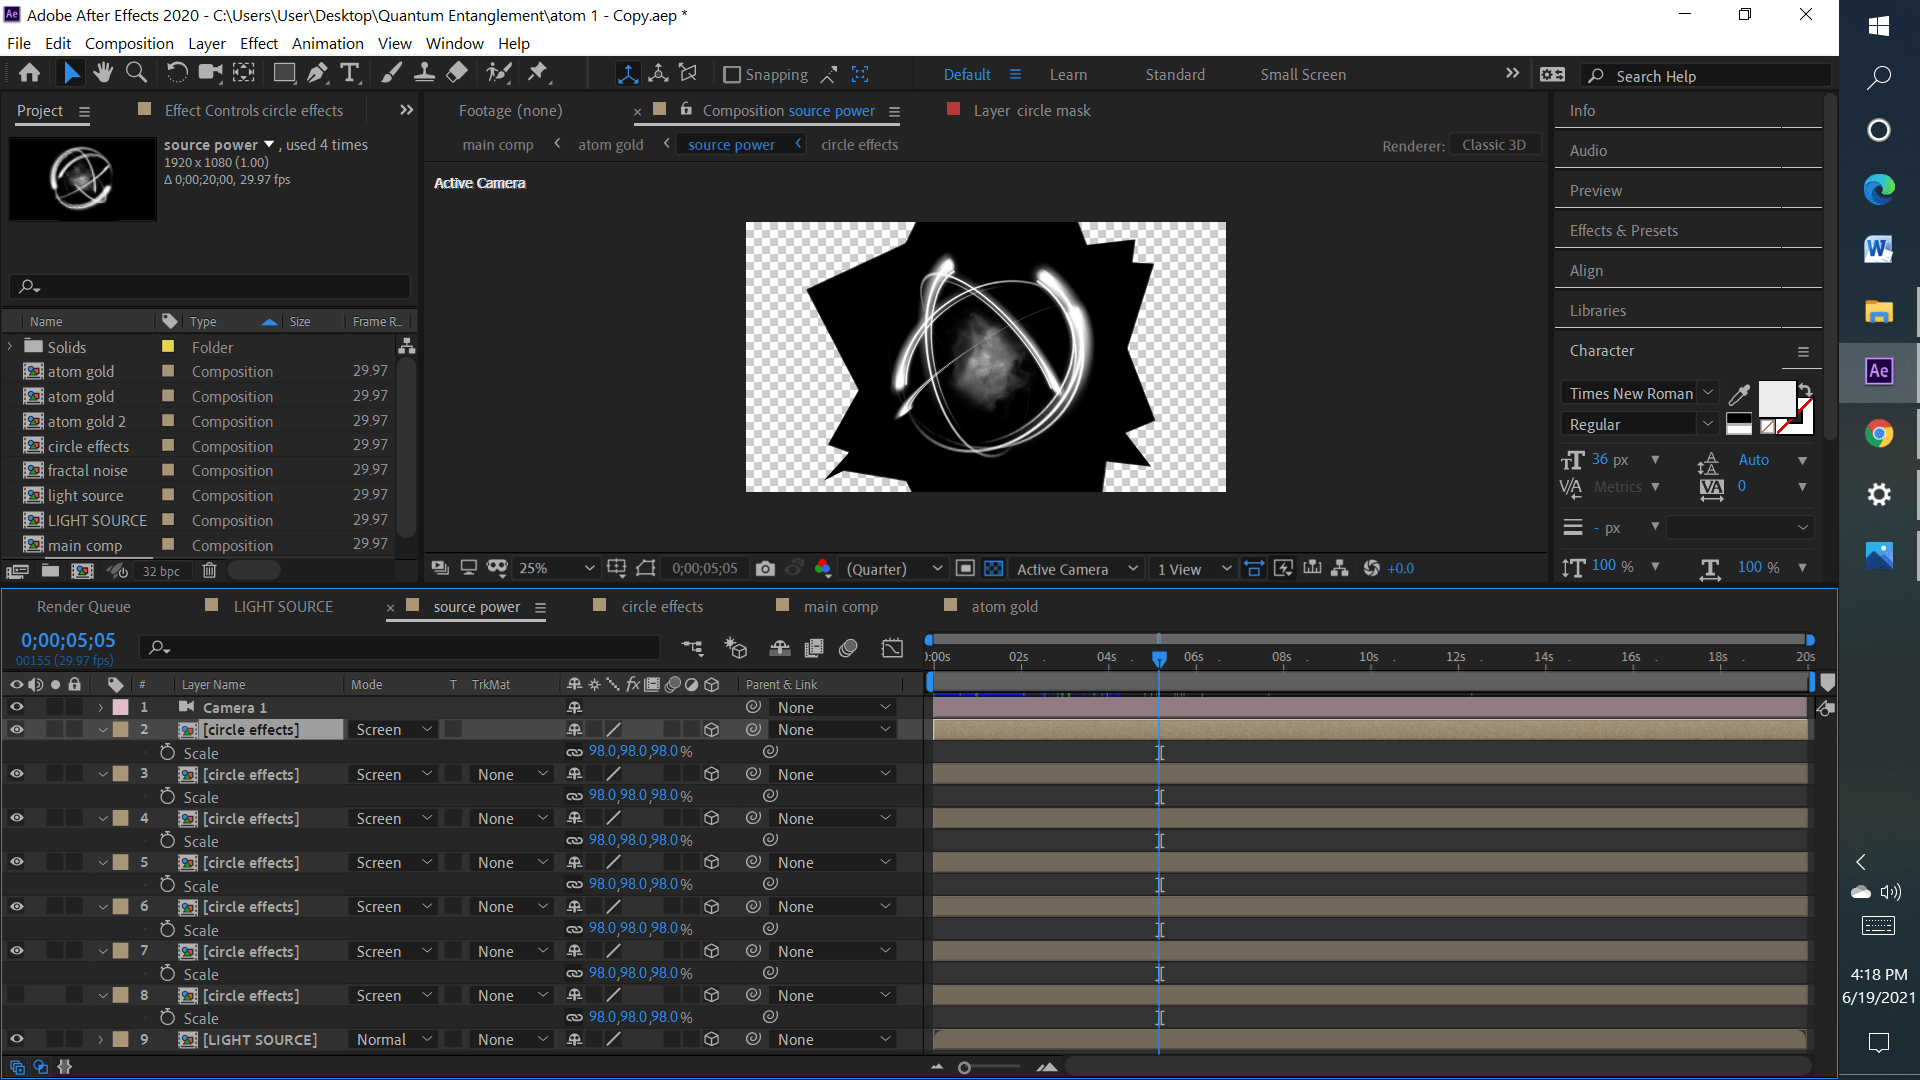Switch to the Standard workspace
The height and width of the screenshot is (1080, 1920).
(1175, 75)
